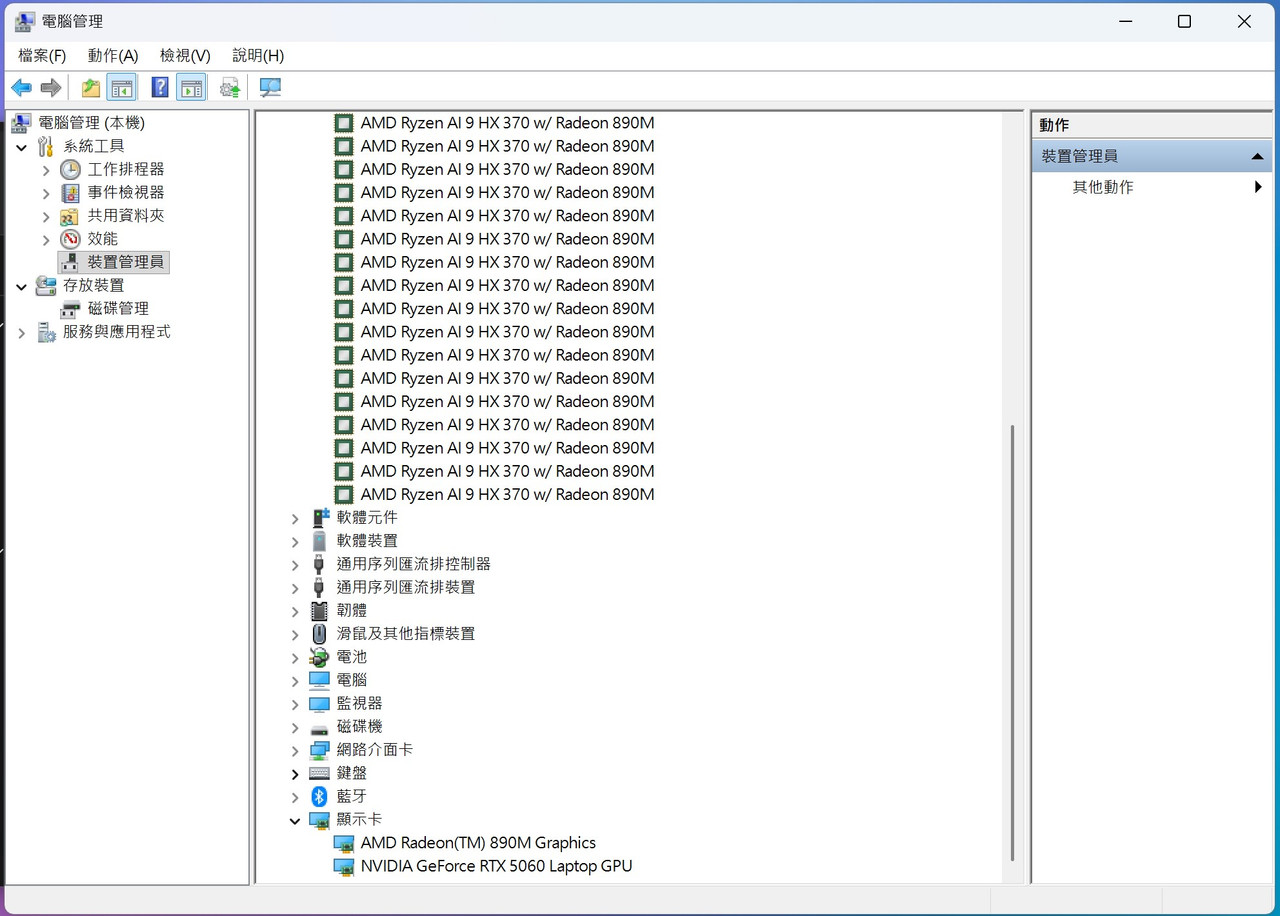1280x916 pixels.
Task: Click the 藍牙 Bluetooth icon
Action: (x=319, y=796)
